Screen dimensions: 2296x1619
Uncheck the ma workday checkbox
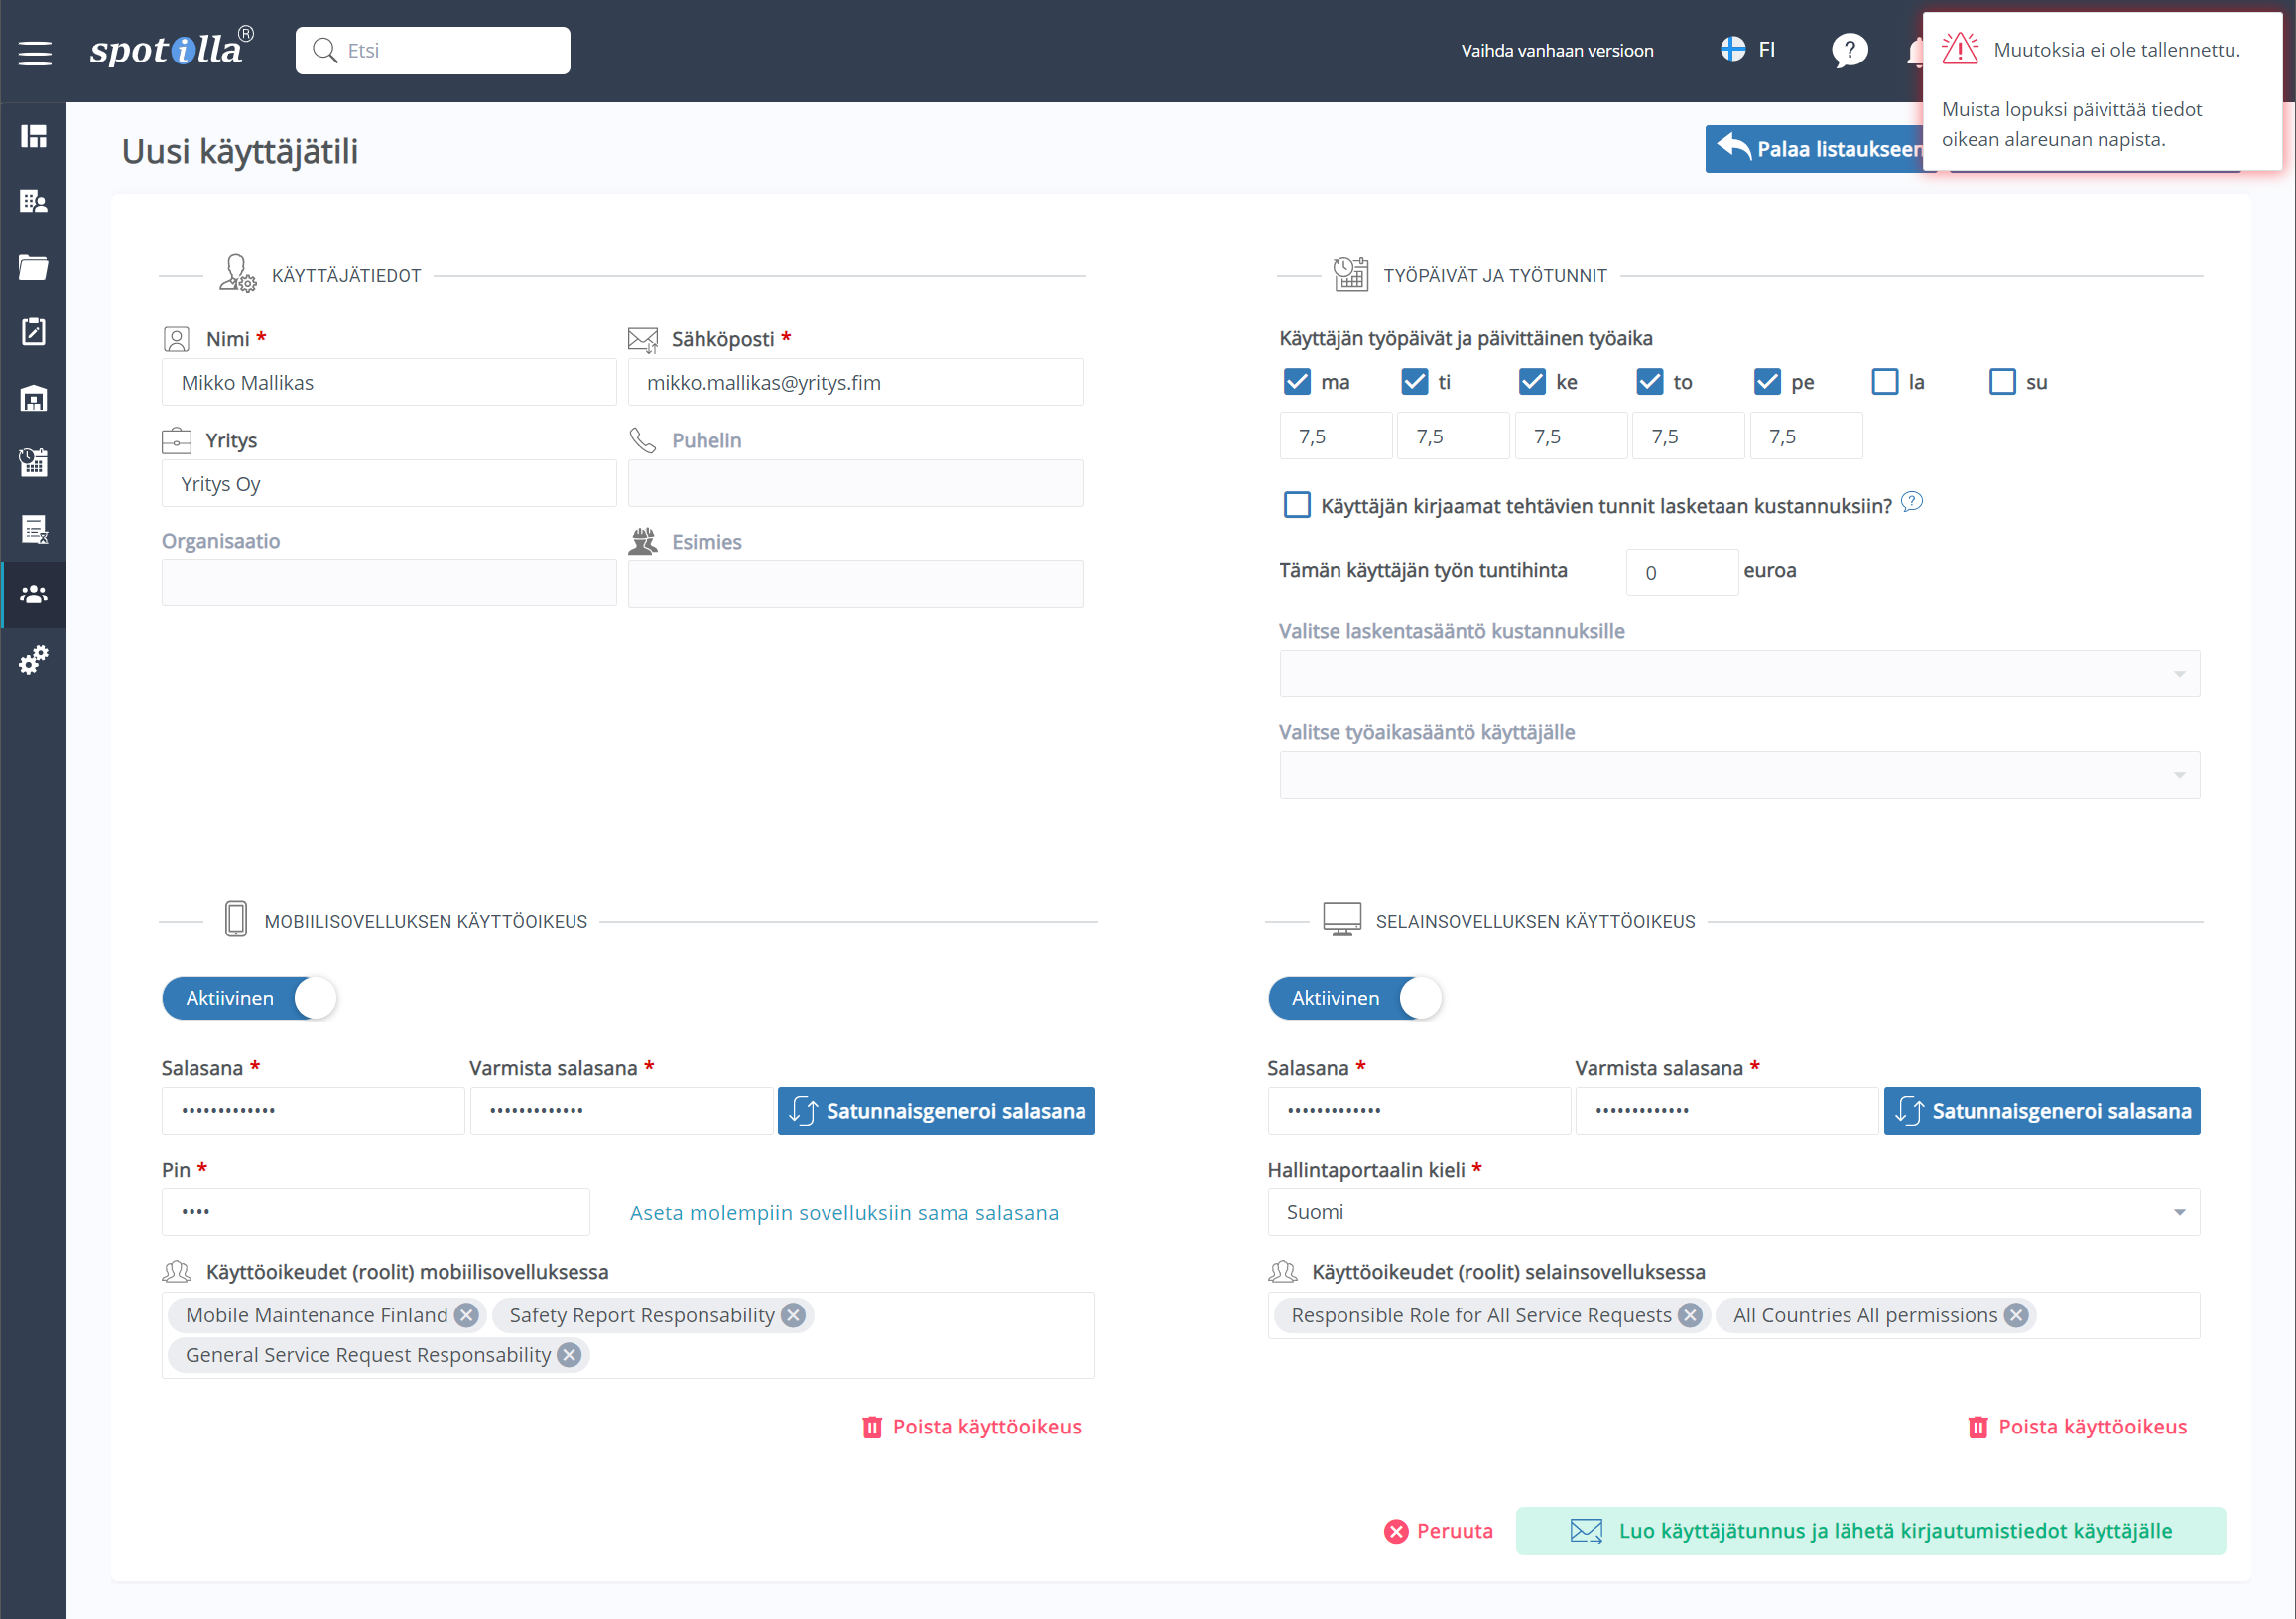(x=1297, y=382)
